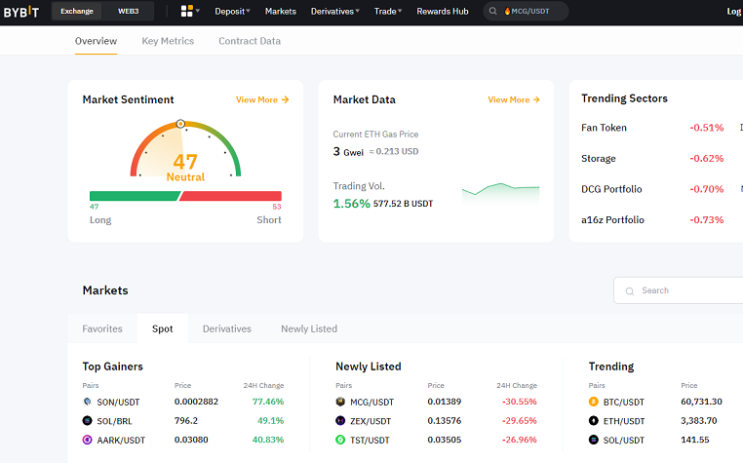Click the green Long portion of ratio bar
This screenshot has width=743, height=463.
135,196
